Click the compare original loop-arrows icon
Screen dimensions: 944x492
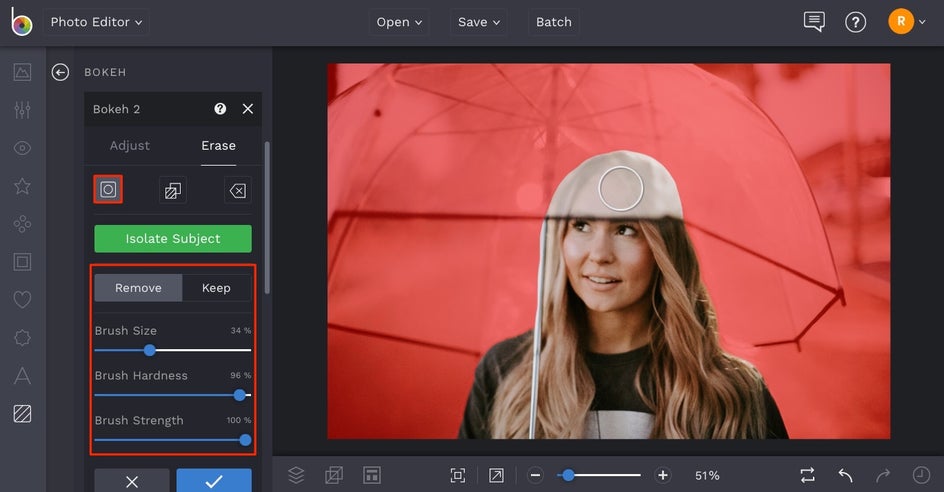[807, 475]
